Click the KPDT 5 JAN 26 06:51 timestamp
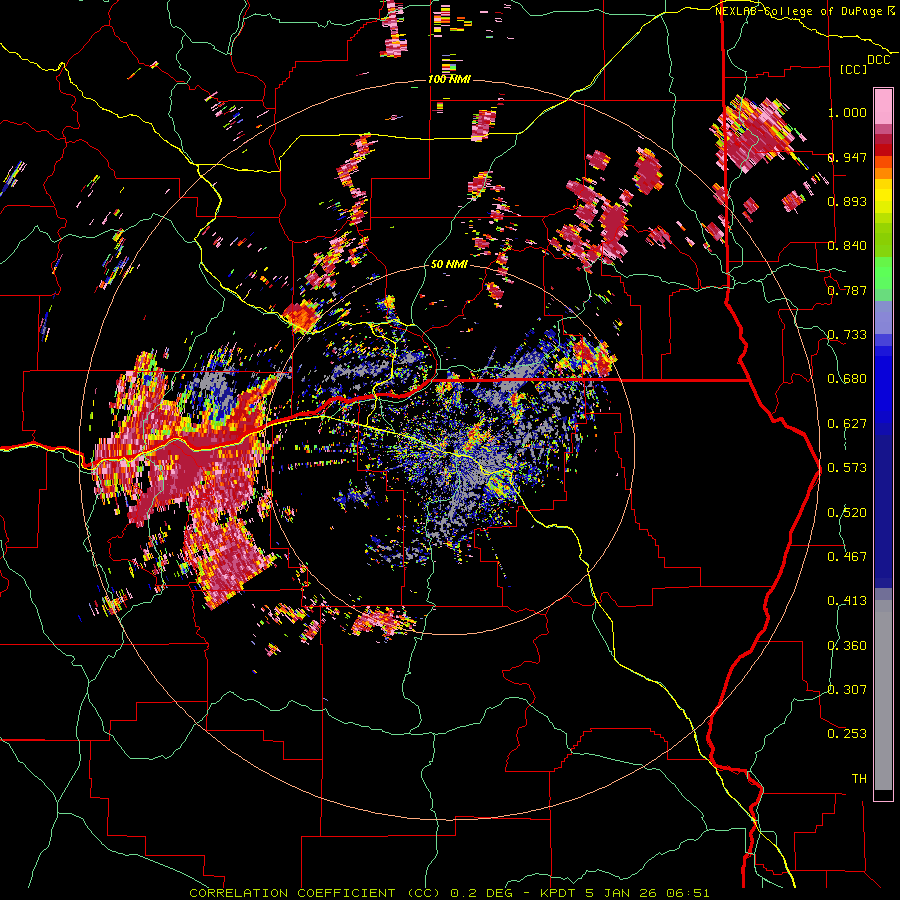The width and height of the screenshot is (900, 900). click(x=625, y=893)
